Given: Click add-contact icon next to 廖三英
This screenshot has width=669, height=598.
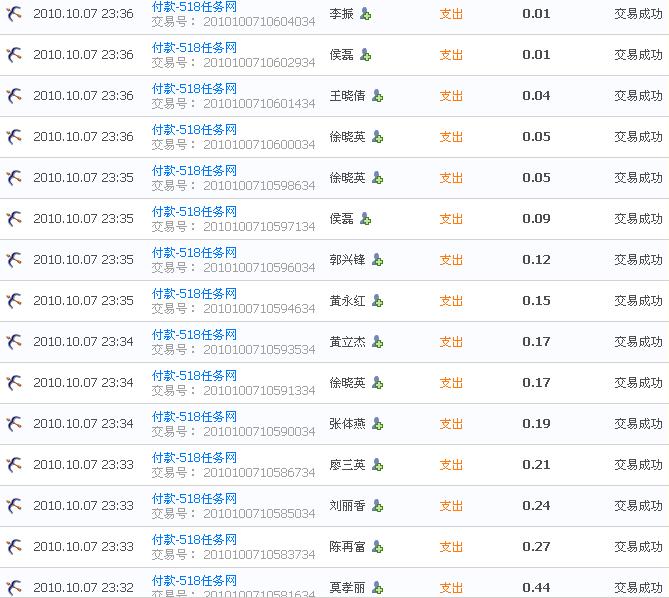Looking at the screenshot, I should click(x=378, y=465).
